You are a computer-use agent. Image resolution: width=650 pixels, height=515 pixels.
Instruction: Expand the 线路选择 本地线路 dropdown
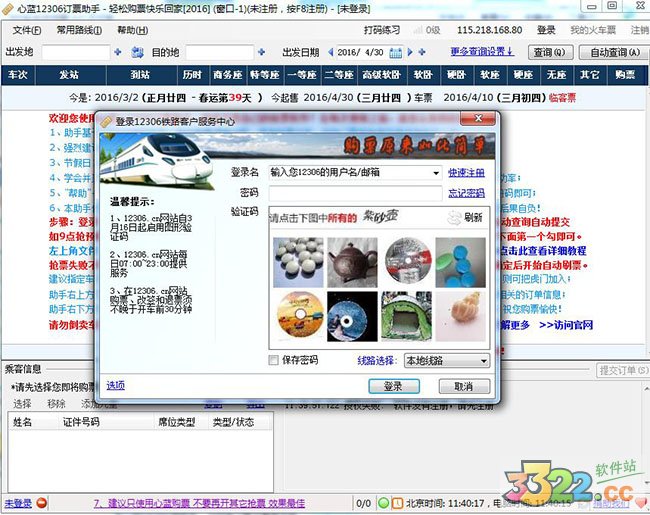pyautogui.click(x=446, y=360)
